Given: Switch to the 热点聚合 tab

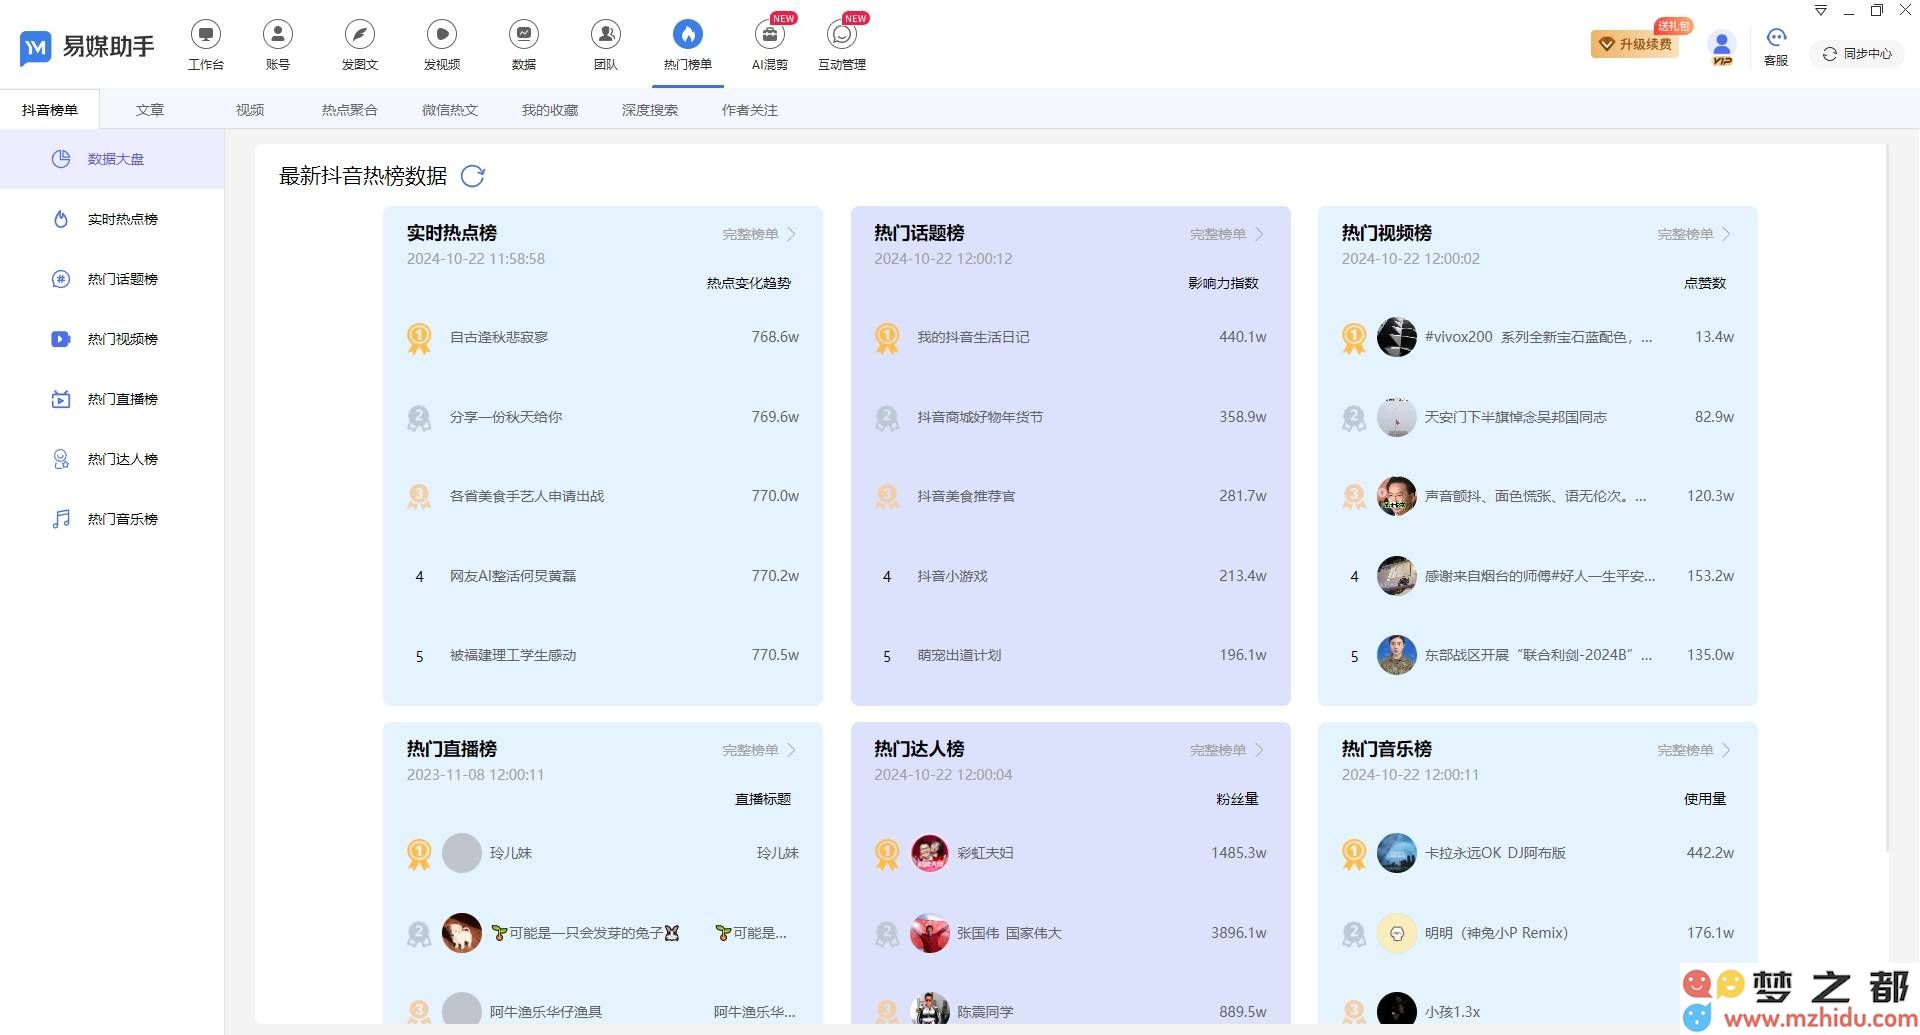Looking at the screenshot, I should [350, 110].
